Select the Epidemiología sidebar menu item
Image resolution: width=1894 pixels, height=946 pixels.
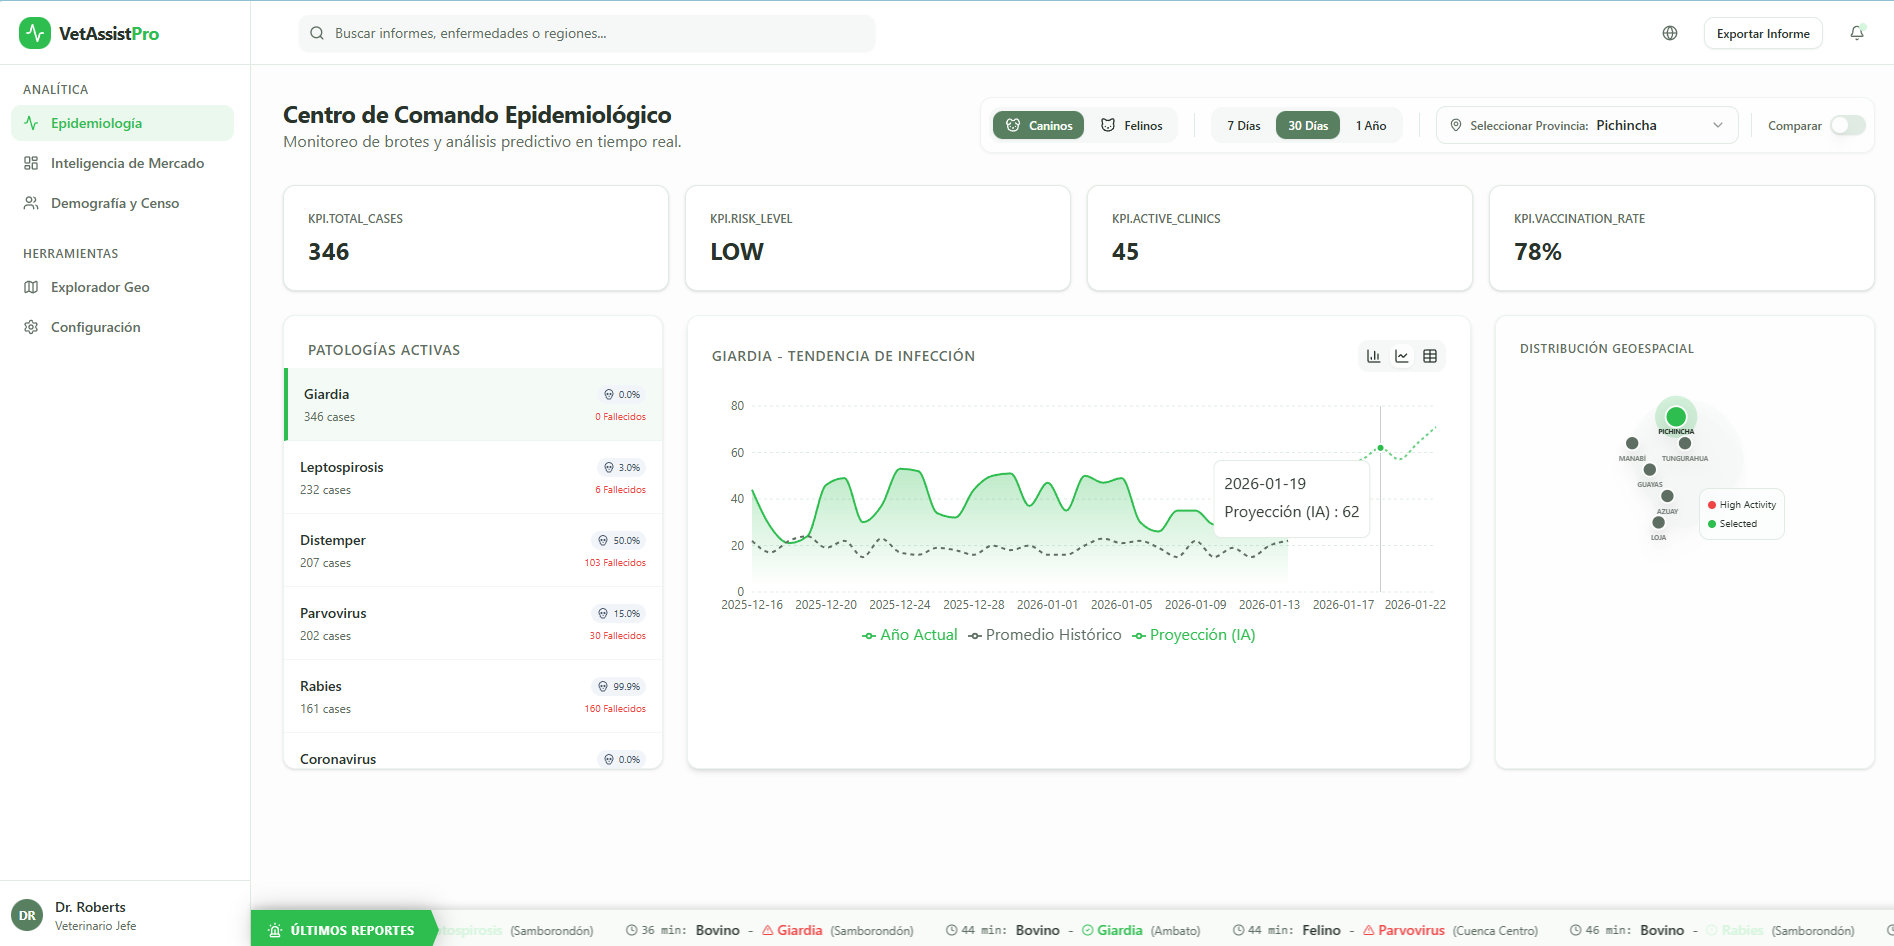pos(97,122)
